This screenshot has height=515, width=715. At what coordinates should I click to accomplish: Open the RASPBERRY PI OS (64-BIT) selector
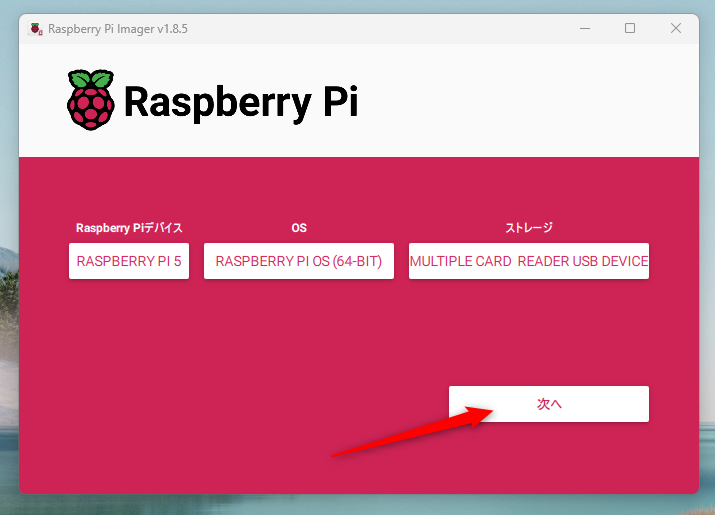(299, 261)
